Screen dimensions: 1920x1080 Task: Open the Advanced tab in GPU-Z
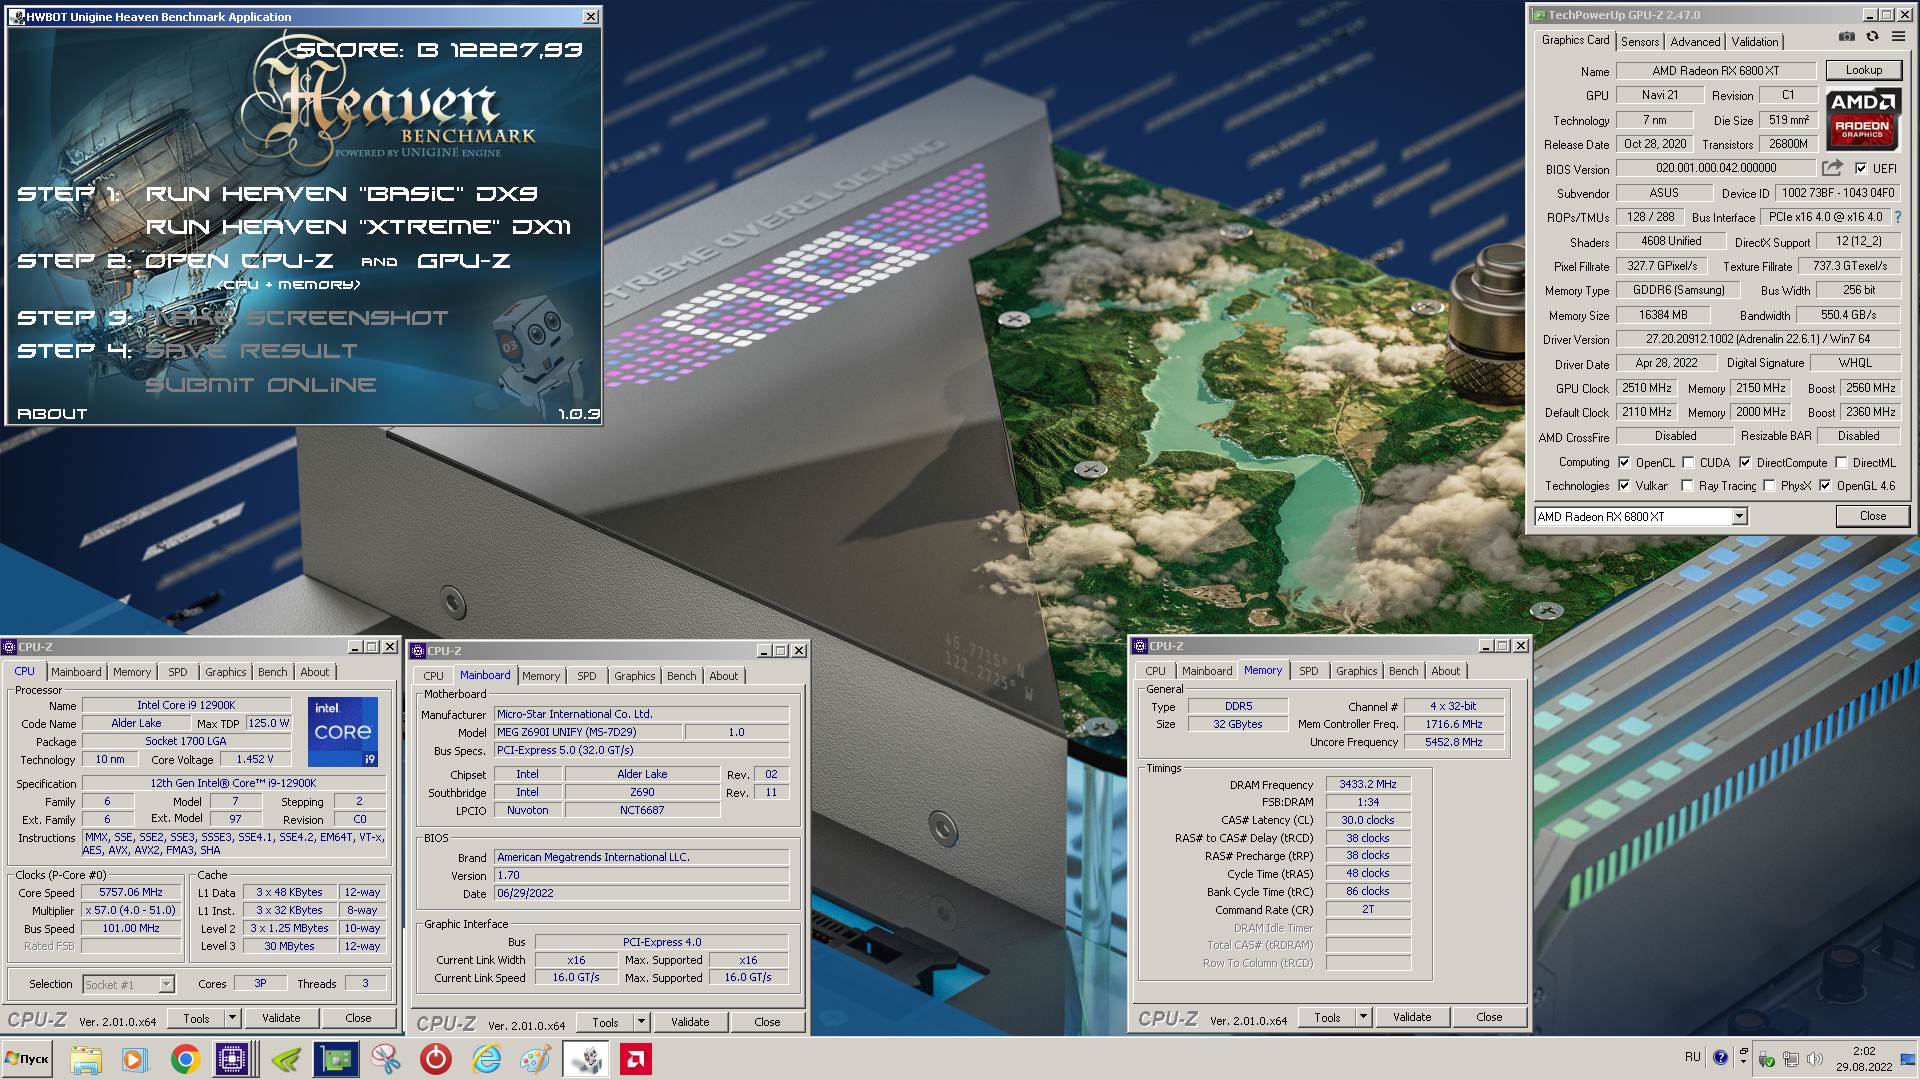tap(1695, 41)
